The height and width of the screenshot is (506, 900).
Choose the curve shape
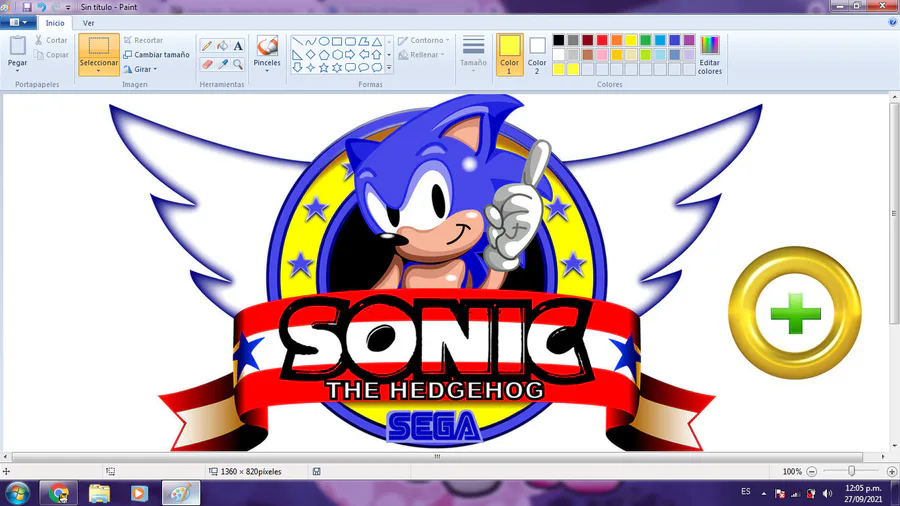[311, 42]
